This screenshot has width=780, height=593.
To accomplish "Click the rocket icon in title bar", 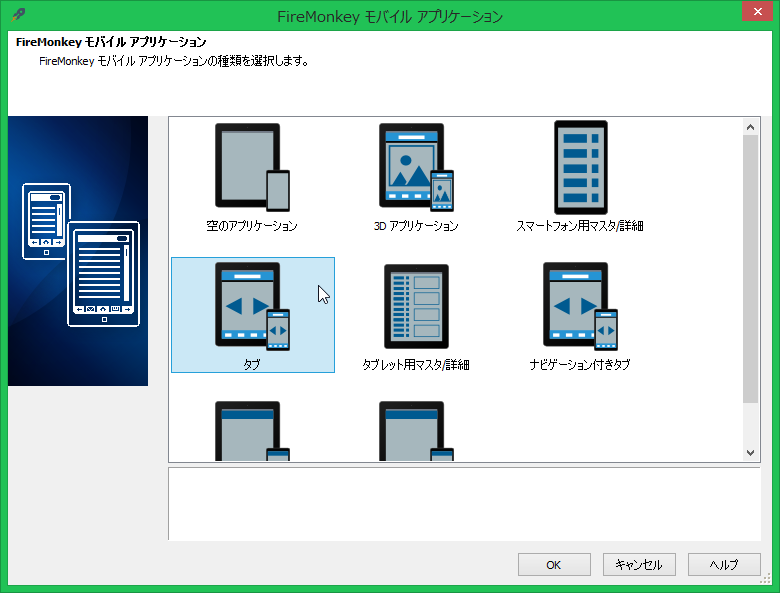I will coord(18,15).
